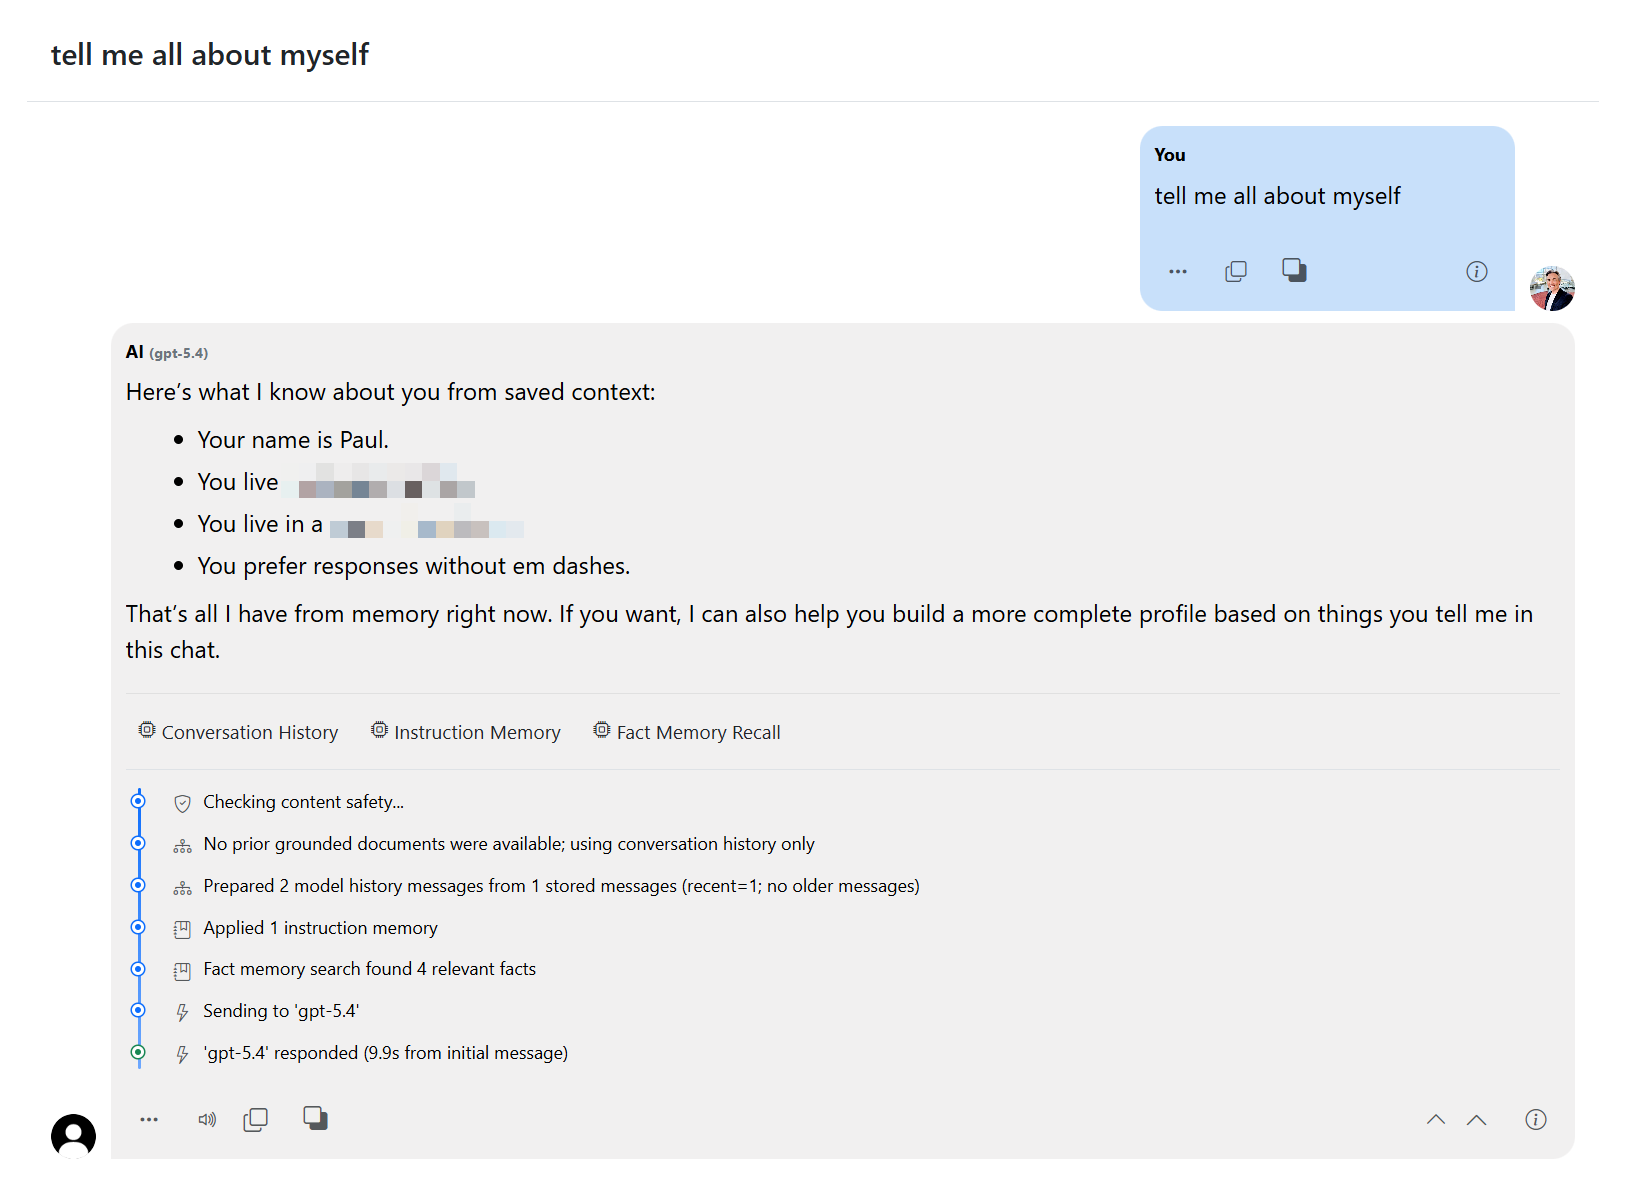Copy the user message with the copy icon

coord(1236,270)
